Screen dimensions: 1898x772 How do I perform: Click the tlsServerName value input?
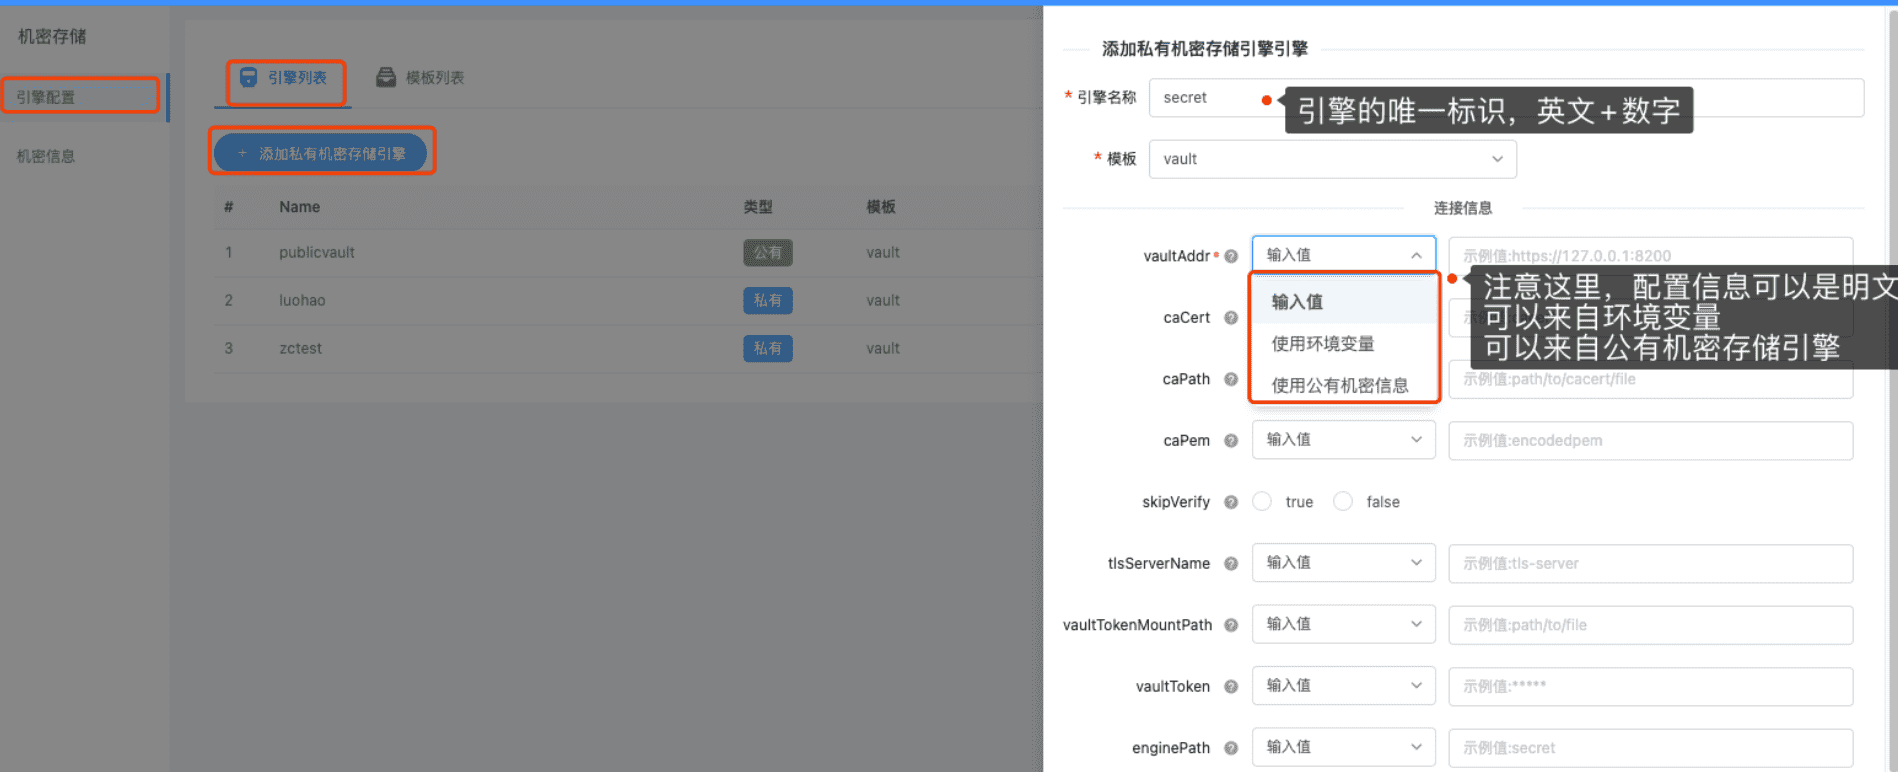tap(1650, 564)
